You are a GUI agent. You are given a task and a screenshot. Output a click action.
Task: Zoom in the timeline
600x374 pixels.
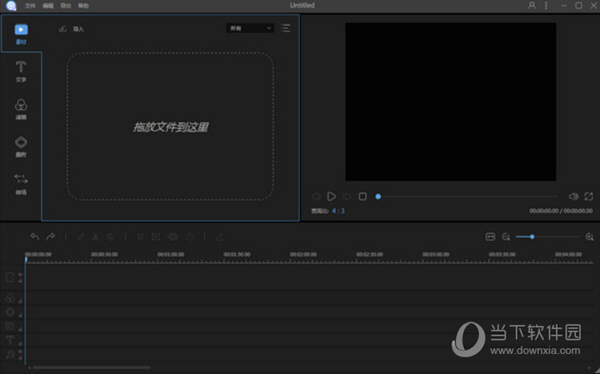pos(590,237)
